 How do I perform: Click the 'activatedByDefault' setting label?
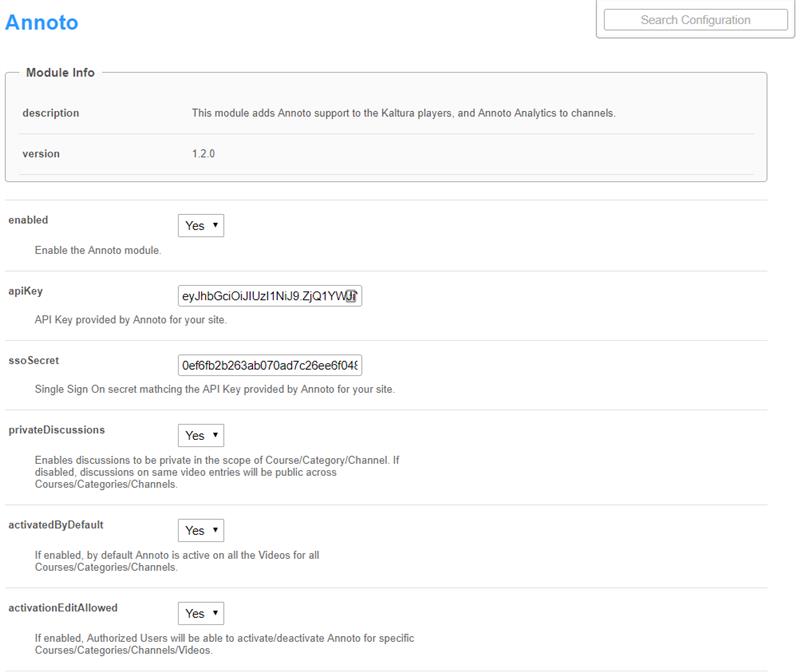coord(56,525)
